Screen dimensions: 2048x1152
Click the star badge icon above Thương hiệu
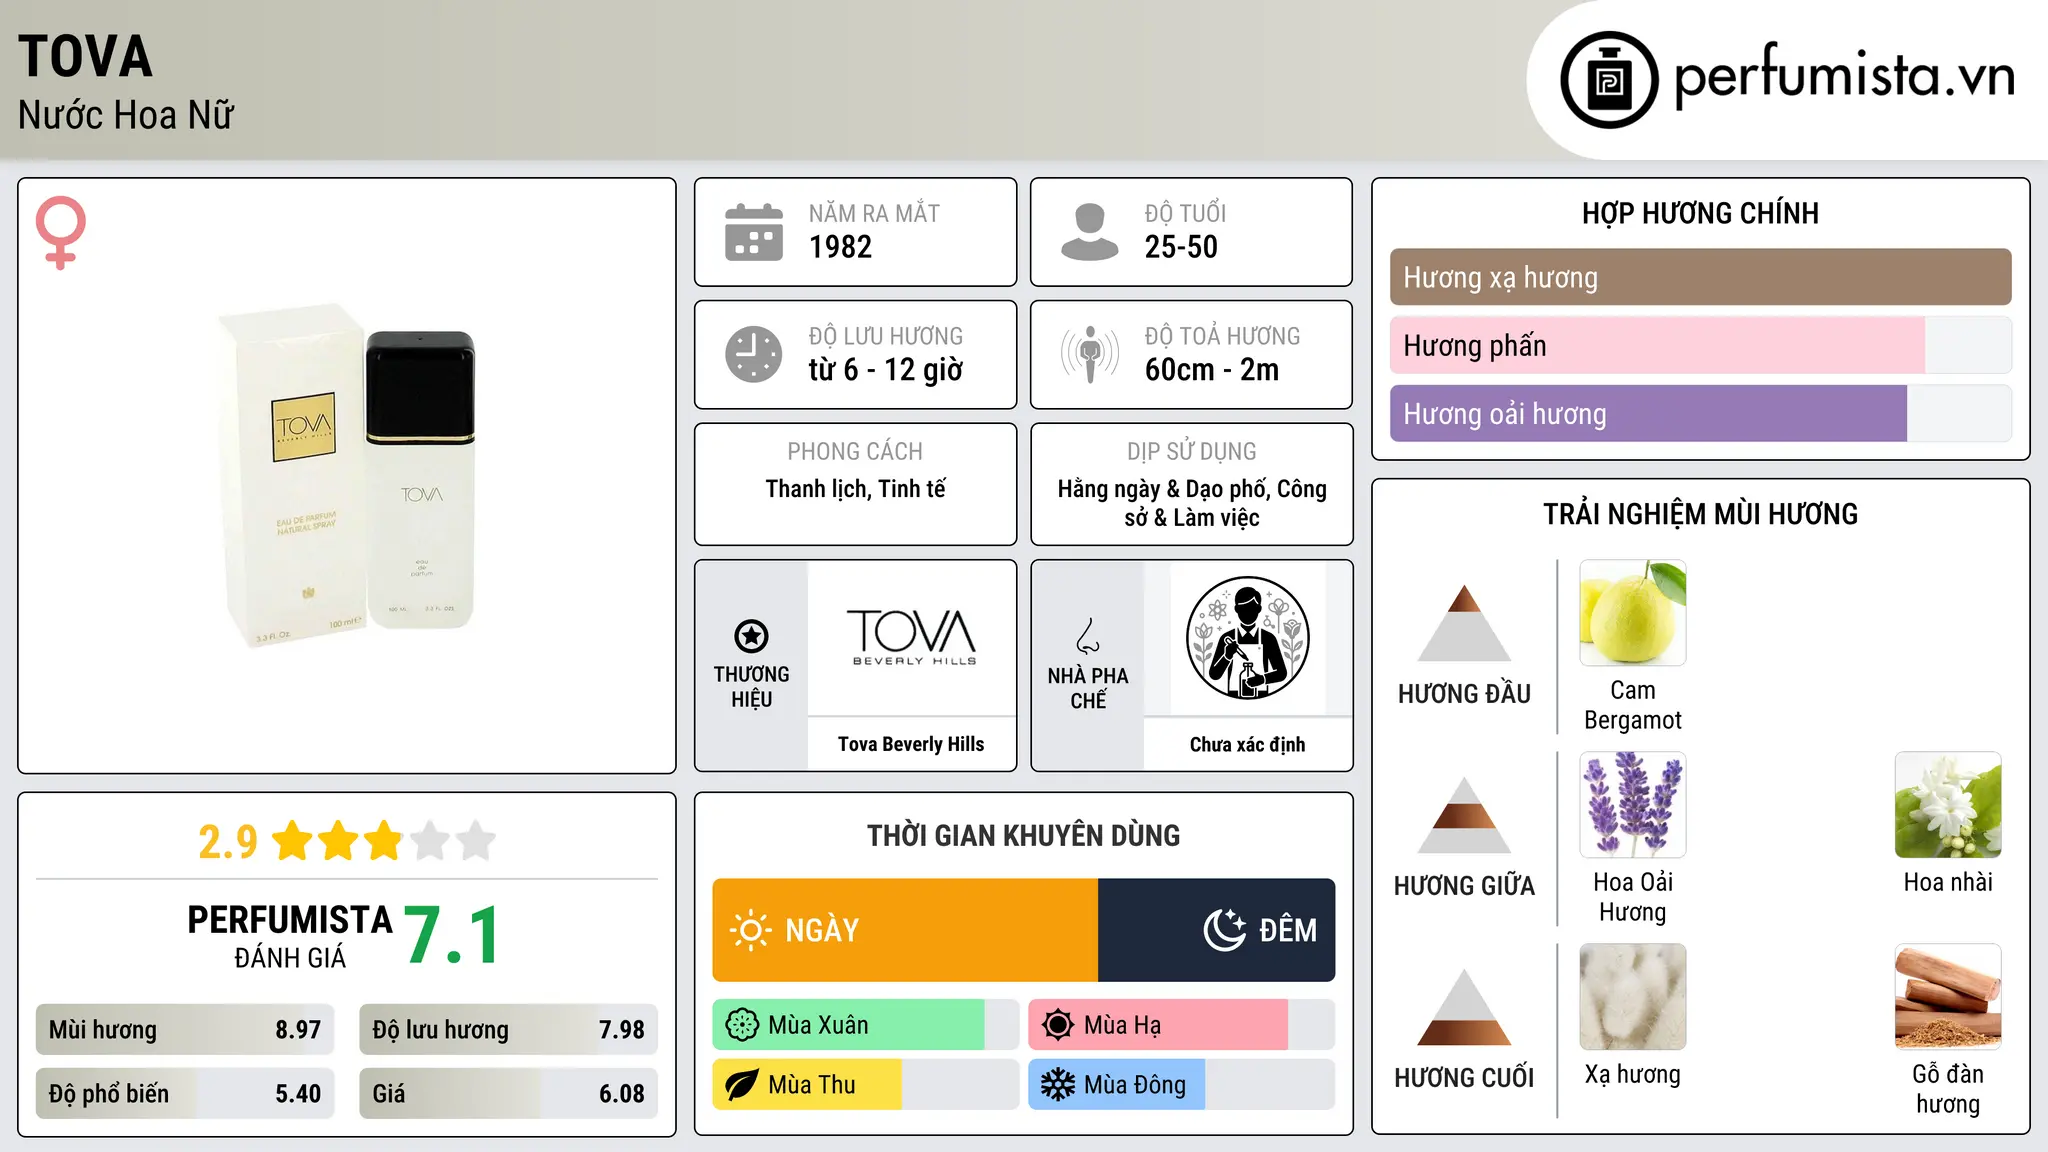tap(751, 636)
